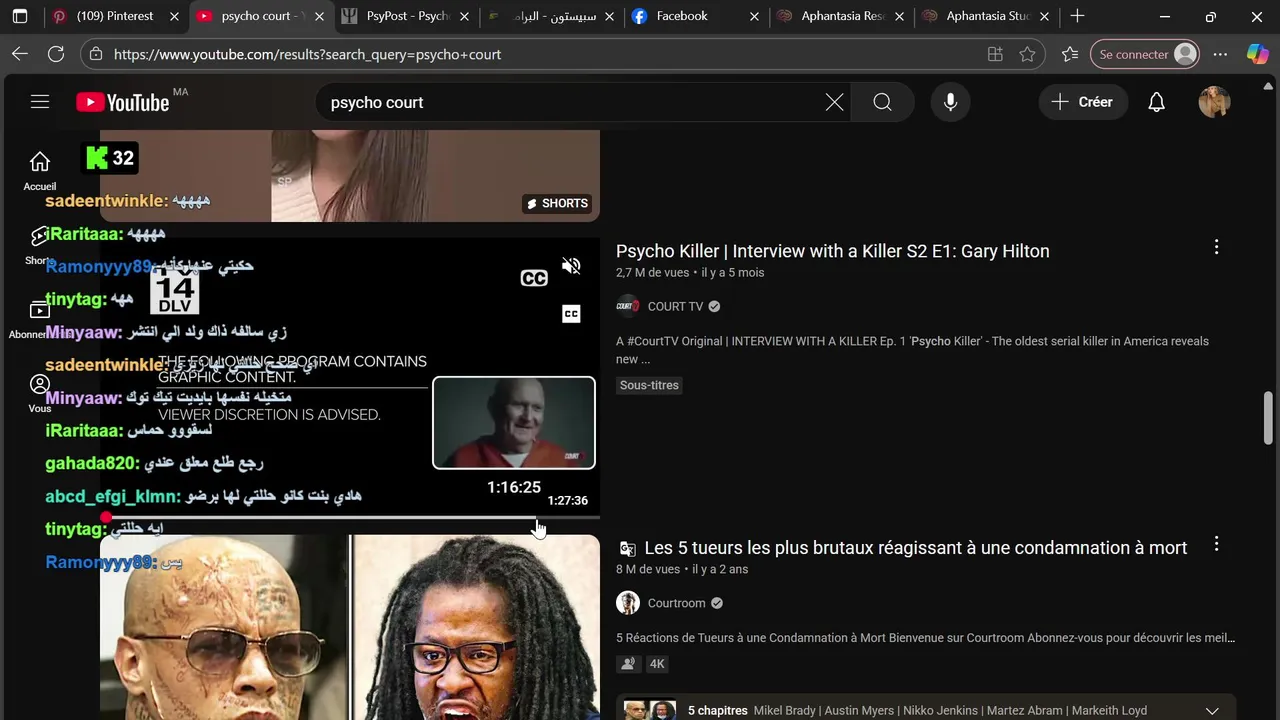The image size is (1280, 720).
Task: Click the Créer button
Action: coord(1083,102)
